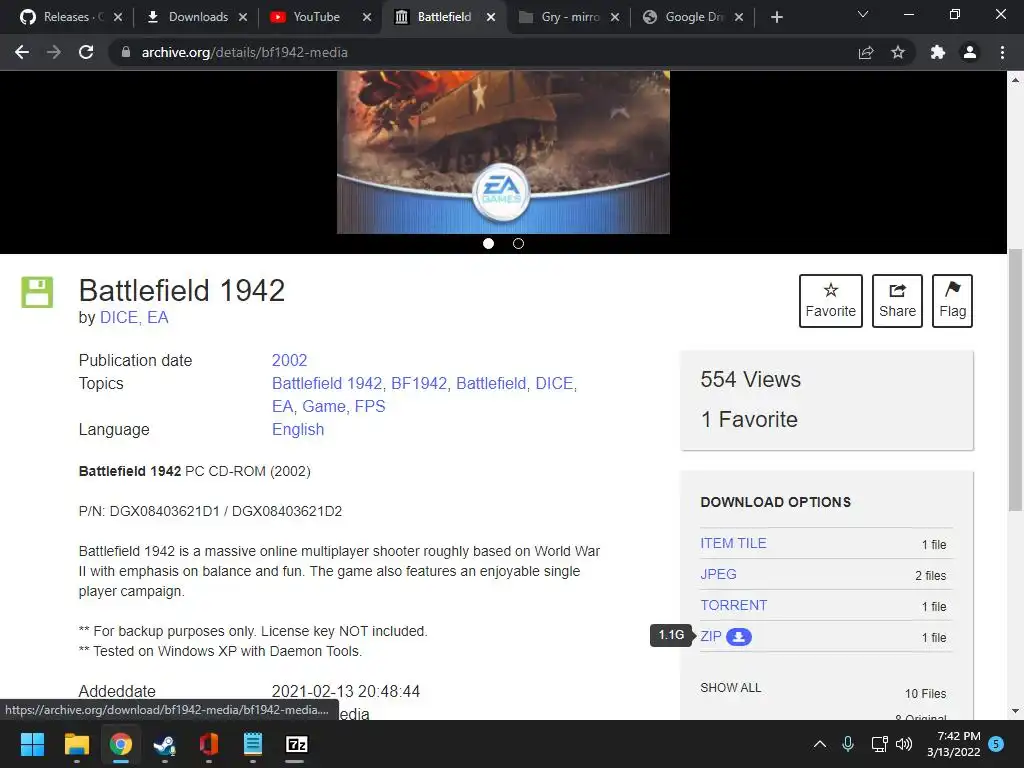Click the Flag button
Screen dimensions: 1024x768
pos(952,300)
